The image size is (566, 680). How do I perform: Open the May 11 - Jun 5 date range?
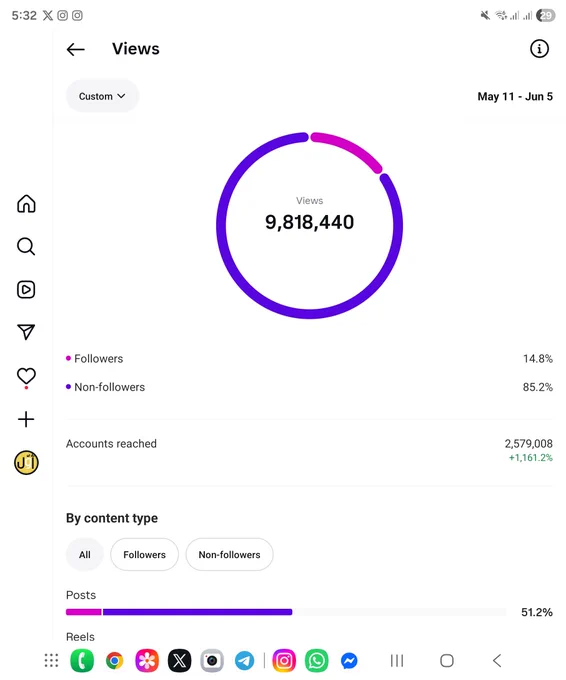(x=515, y=96)
